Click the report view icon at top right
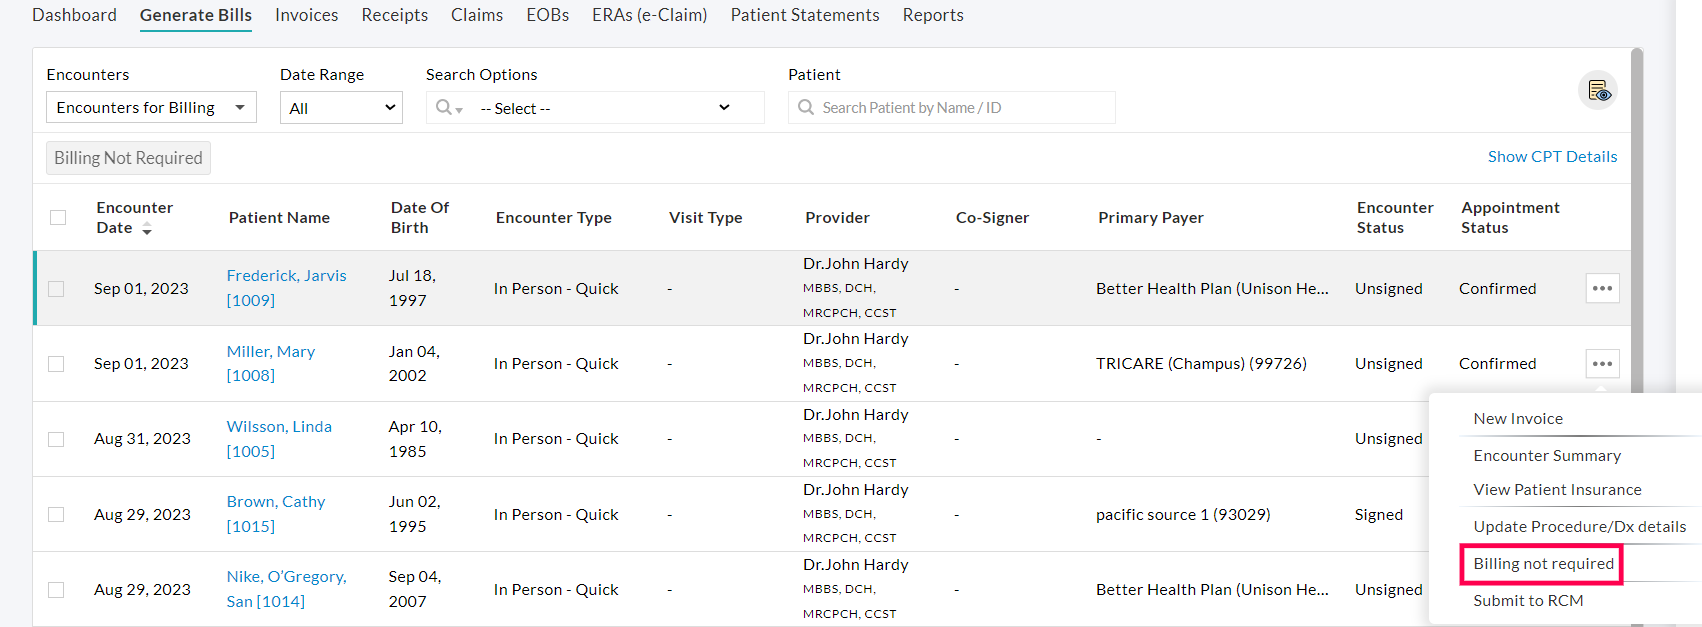This screenshot has height=627, width=1702. (1598, 91)
